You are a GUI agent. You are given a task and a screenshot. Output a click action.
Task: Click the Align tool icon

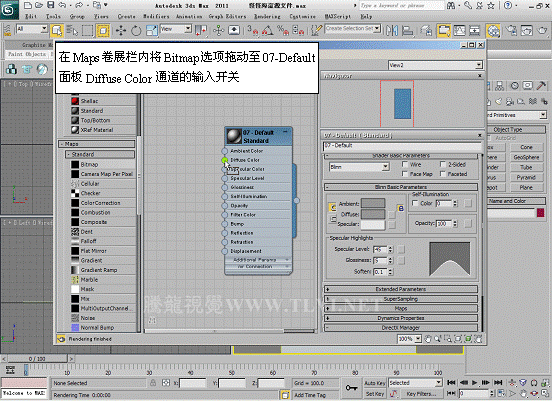point(408,31)
